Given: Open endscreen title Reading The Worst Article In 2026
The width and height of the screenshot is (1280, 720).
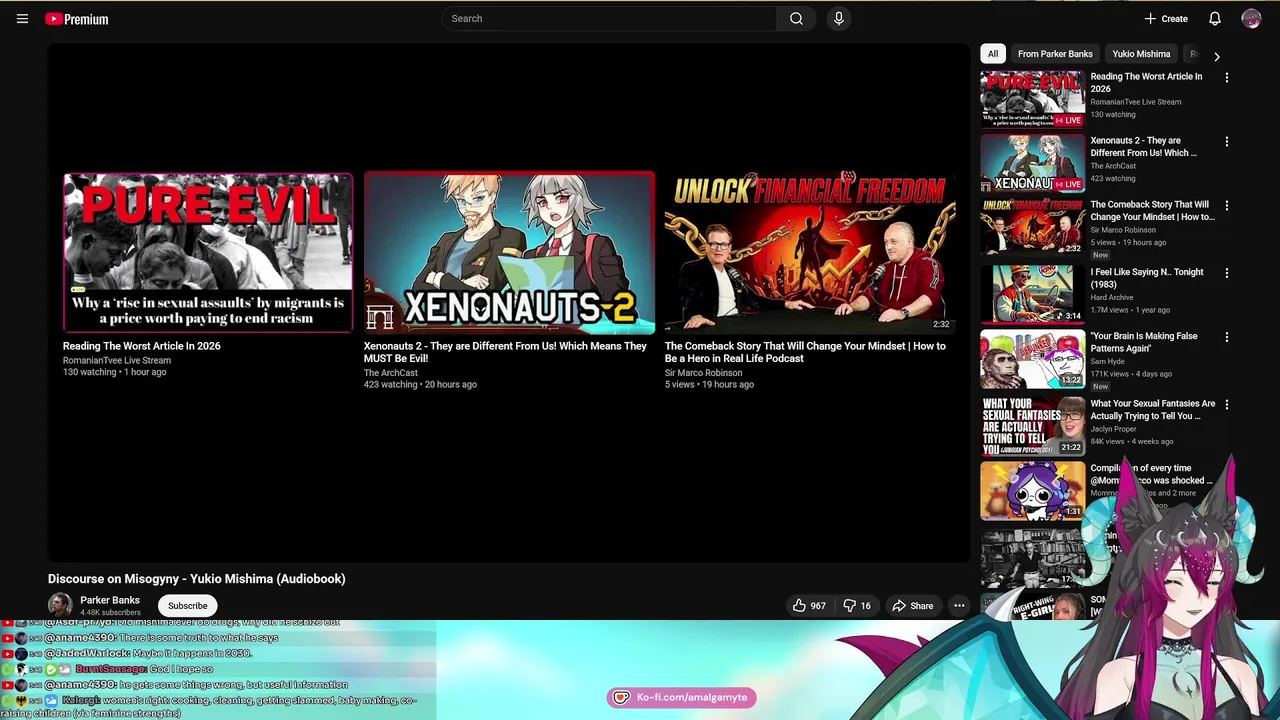Looking at the screenshot, I should [142, 346].
